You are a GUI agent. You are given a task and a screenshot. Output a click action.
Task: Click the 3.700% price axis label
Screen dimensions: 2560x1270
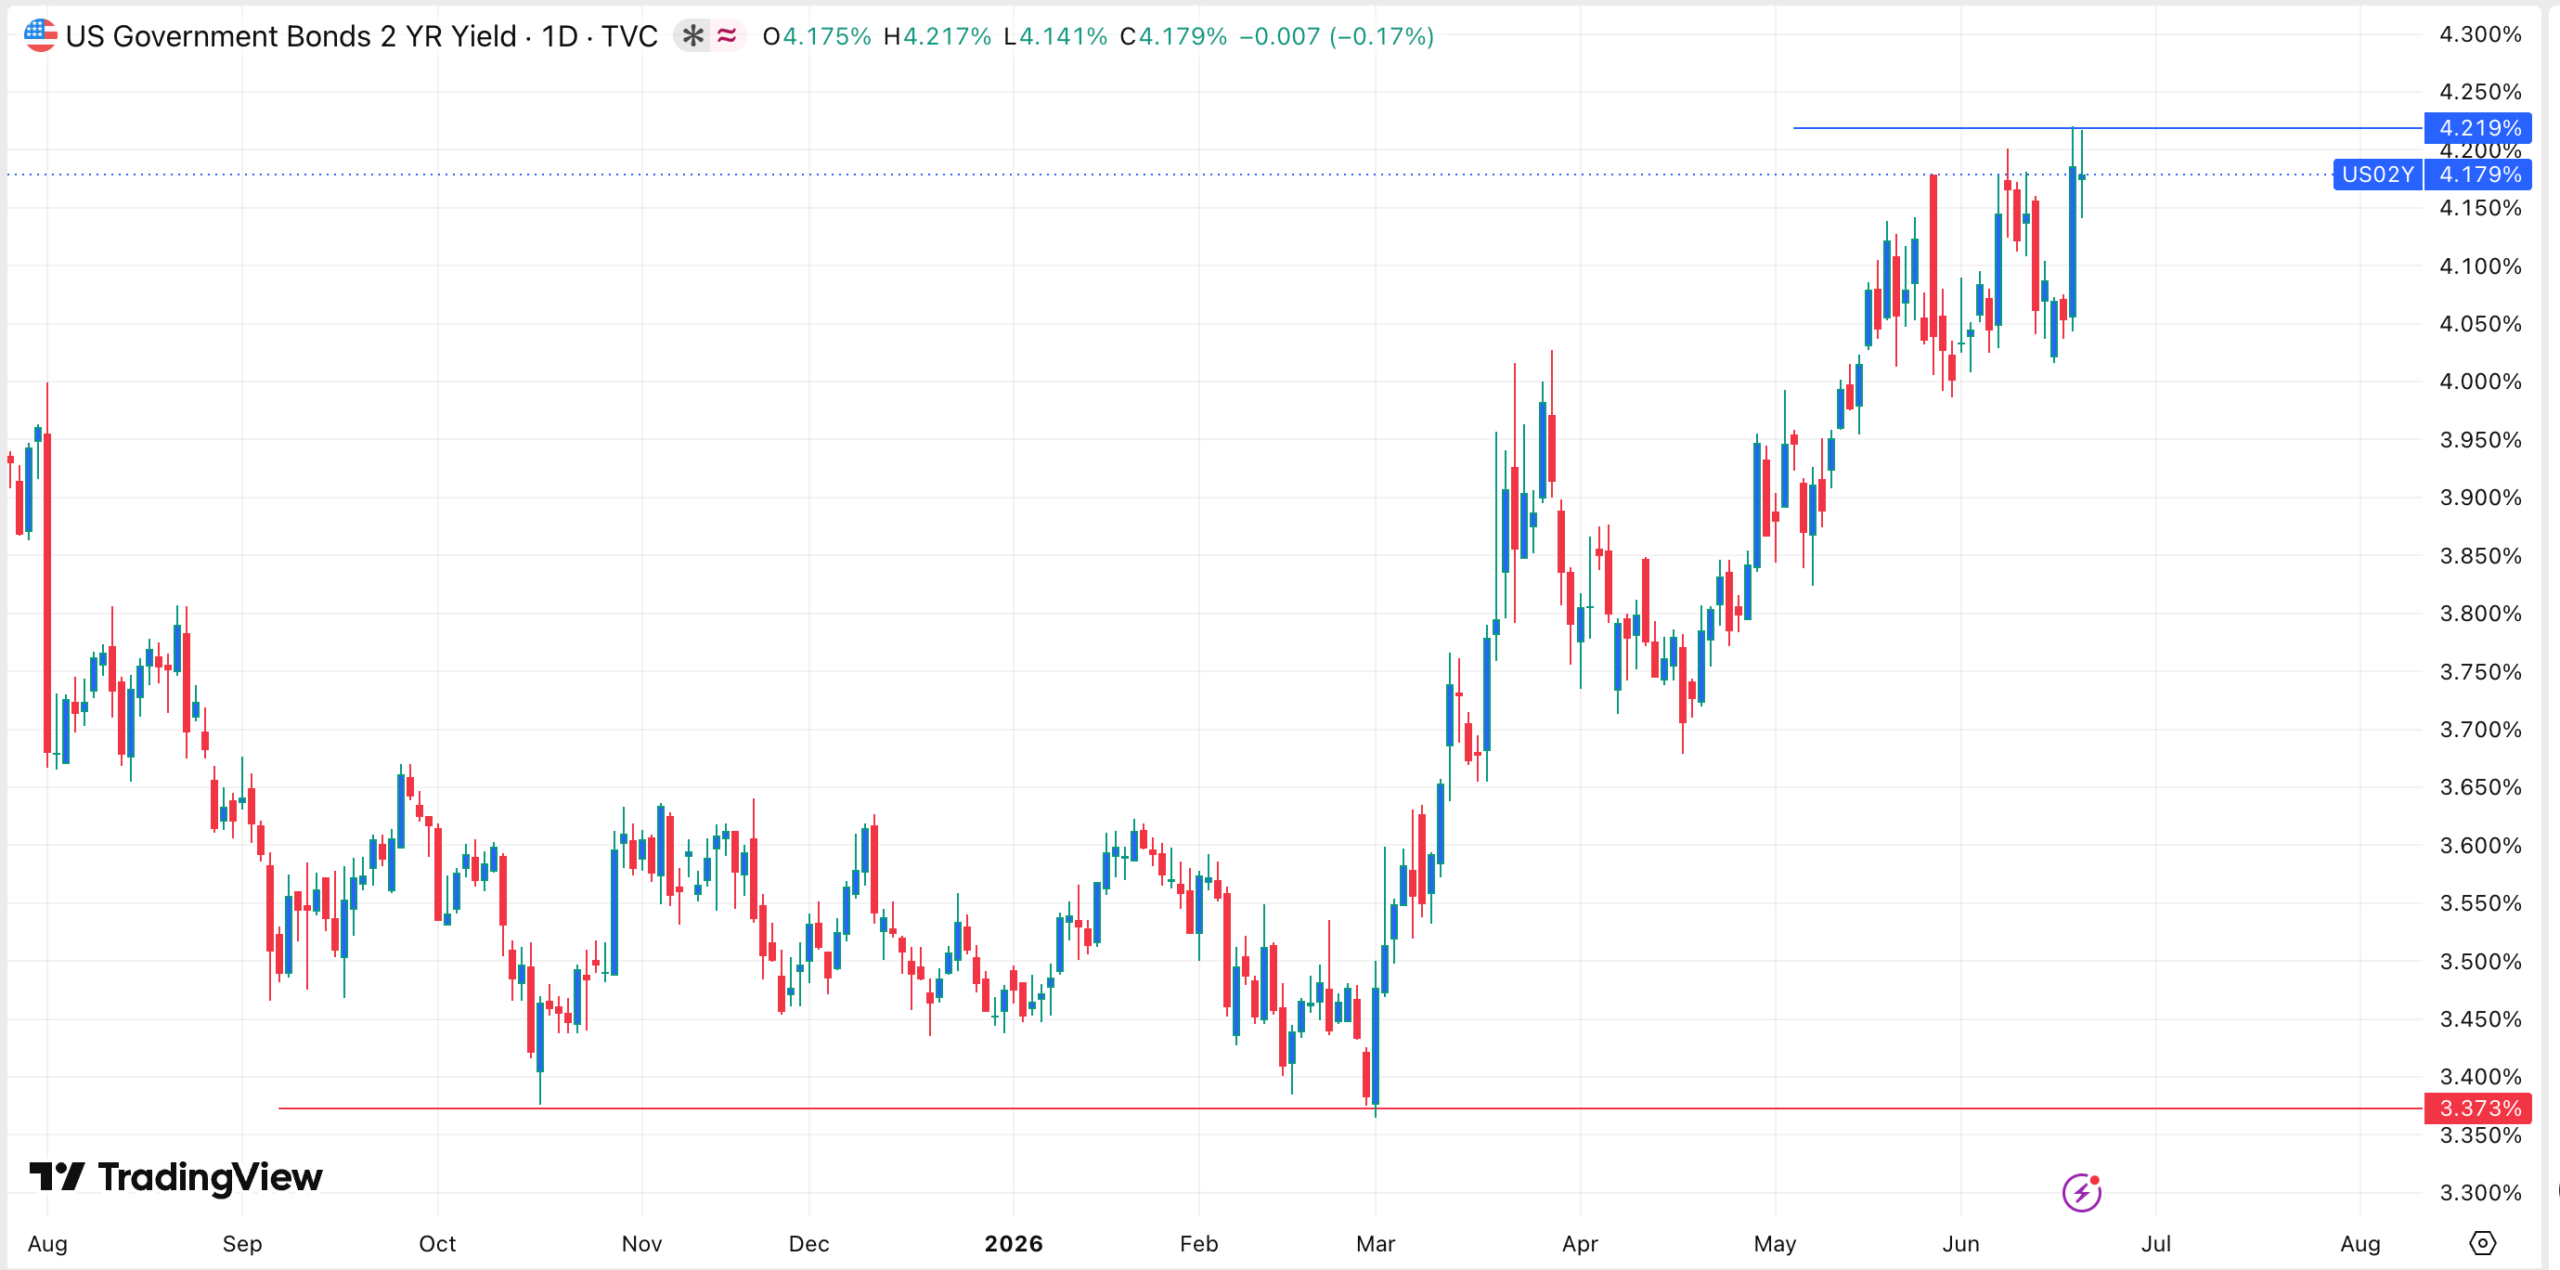pos(2480,729)
